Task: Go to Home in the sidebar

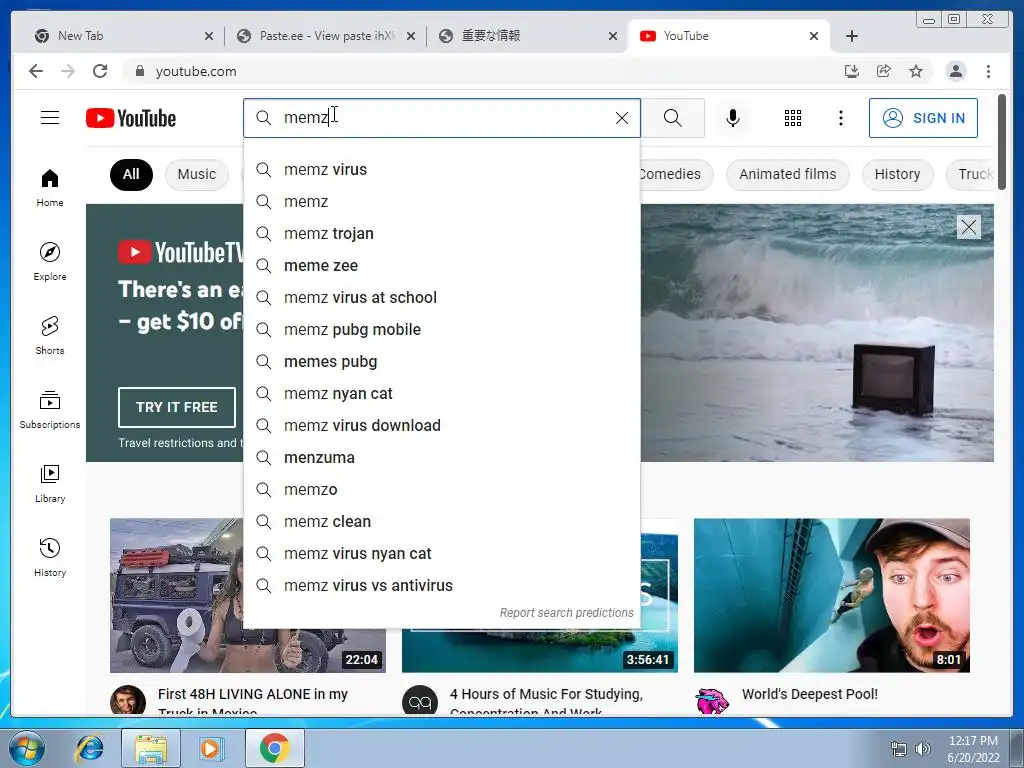Action: [50, 188]
